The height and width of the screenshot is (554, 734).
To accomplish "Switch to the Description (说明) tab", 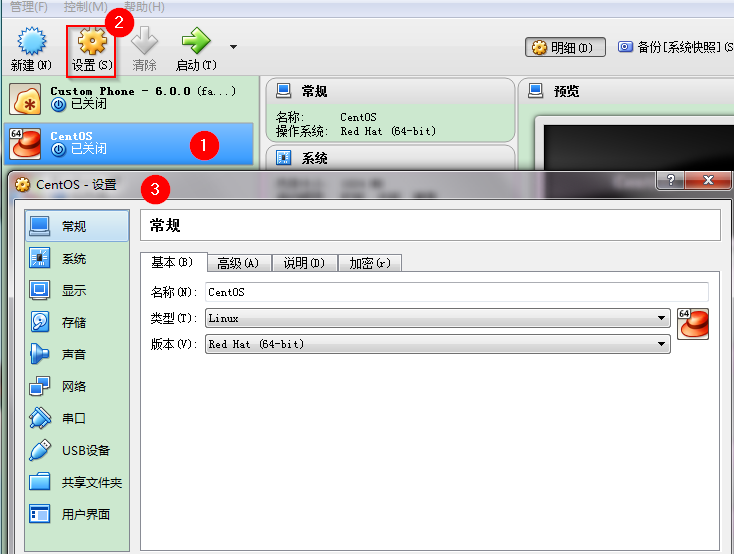I will pyautogui.click(x=304, y=263).
